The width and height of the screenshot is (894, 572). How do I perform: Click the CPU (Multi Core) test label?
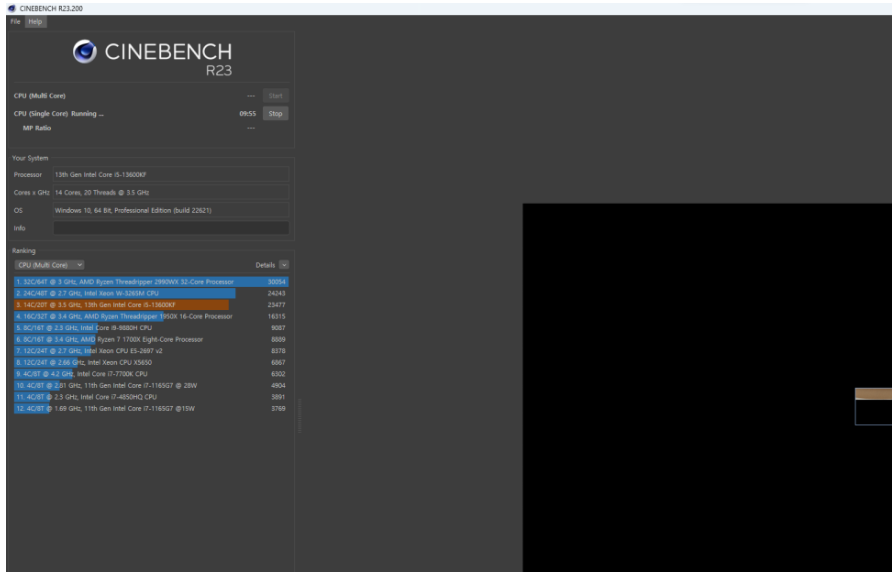pyautogui.click(x=39, y=96)
